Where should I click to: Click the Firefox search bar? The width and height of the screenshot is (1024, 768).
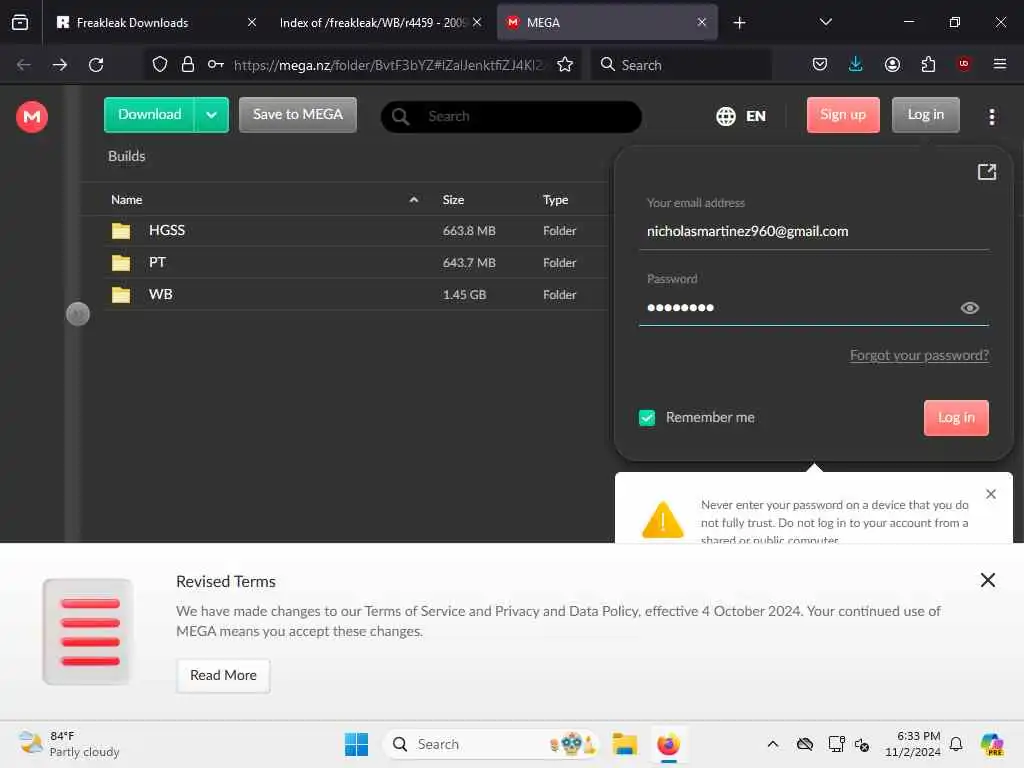[681, 65]
